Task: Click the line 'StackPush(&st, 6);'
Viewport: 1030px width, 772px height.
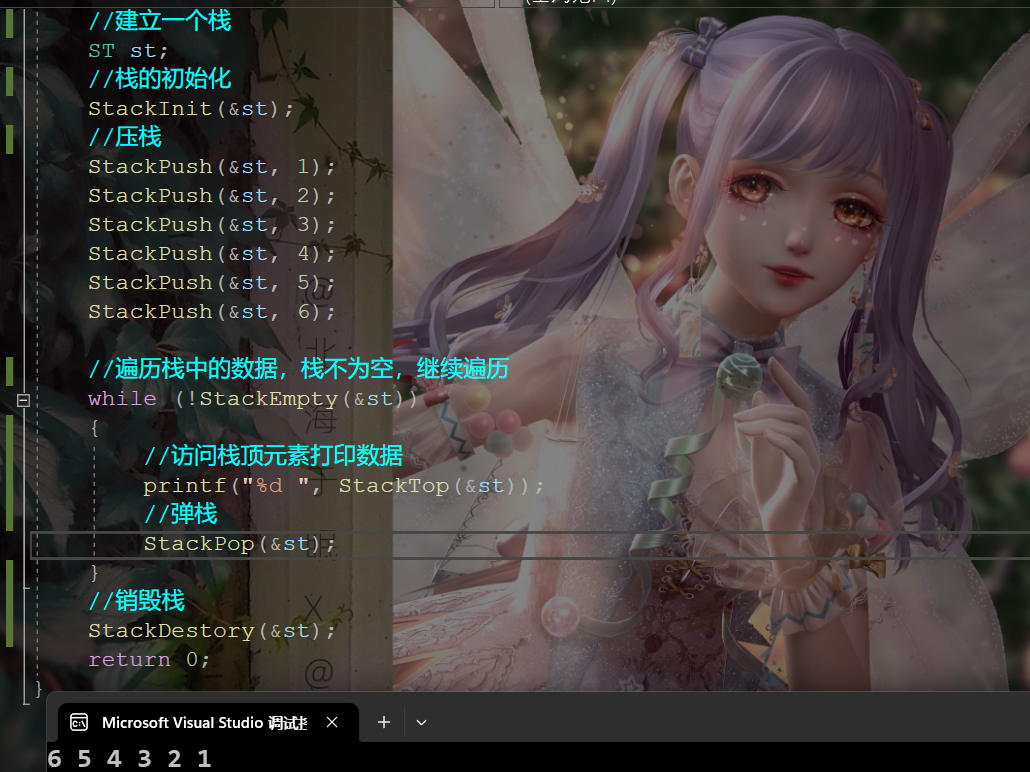Action: (x=212, y=311)
